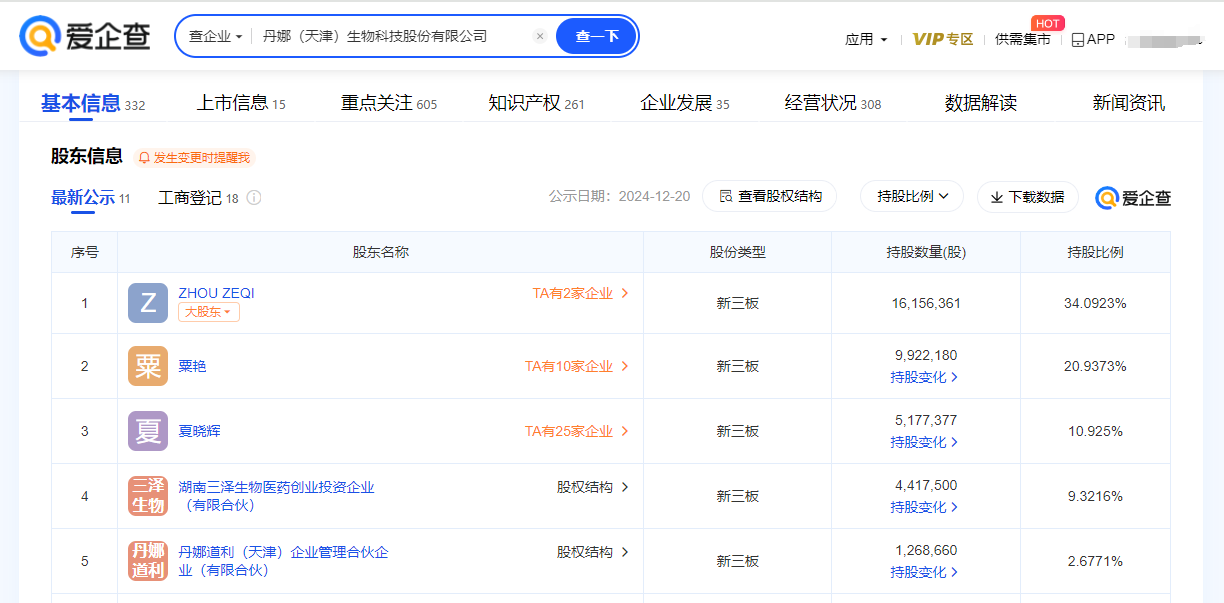This screenshot has width=1224, height=603.
Task: Open the APP download link
Action: point(1093,39)
